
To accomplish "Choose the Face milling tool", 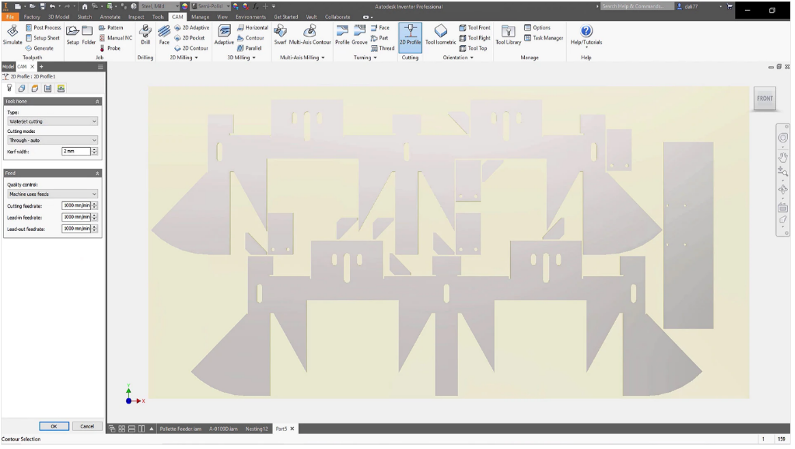I will point(164,34).
